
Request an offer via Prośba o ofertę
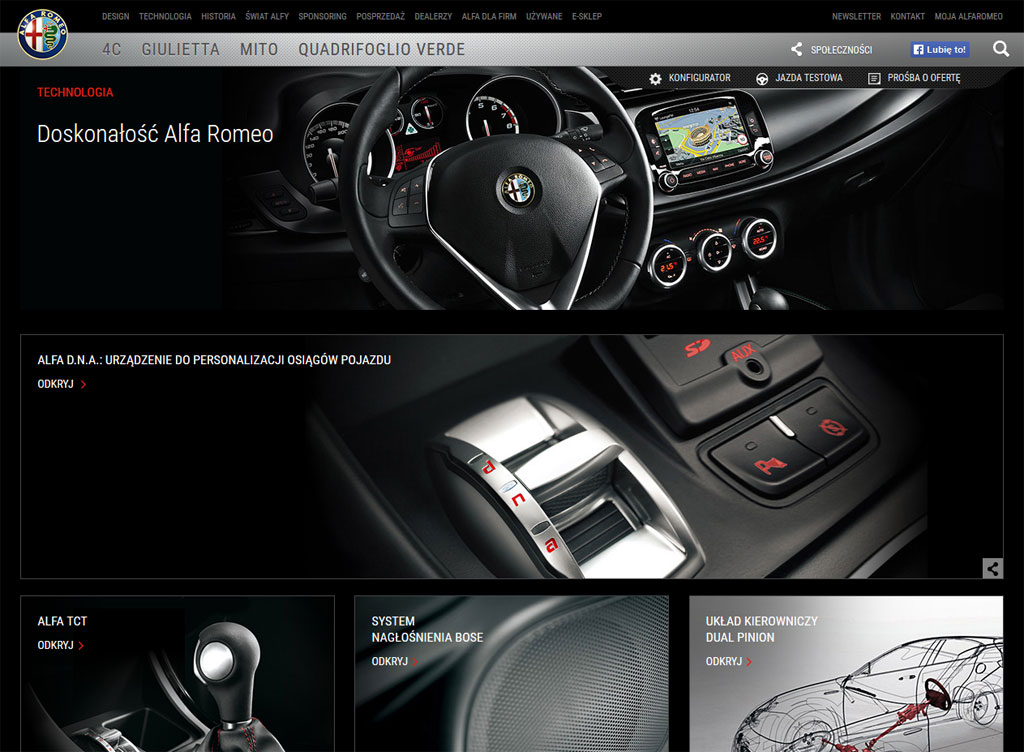tap(924, 78)
